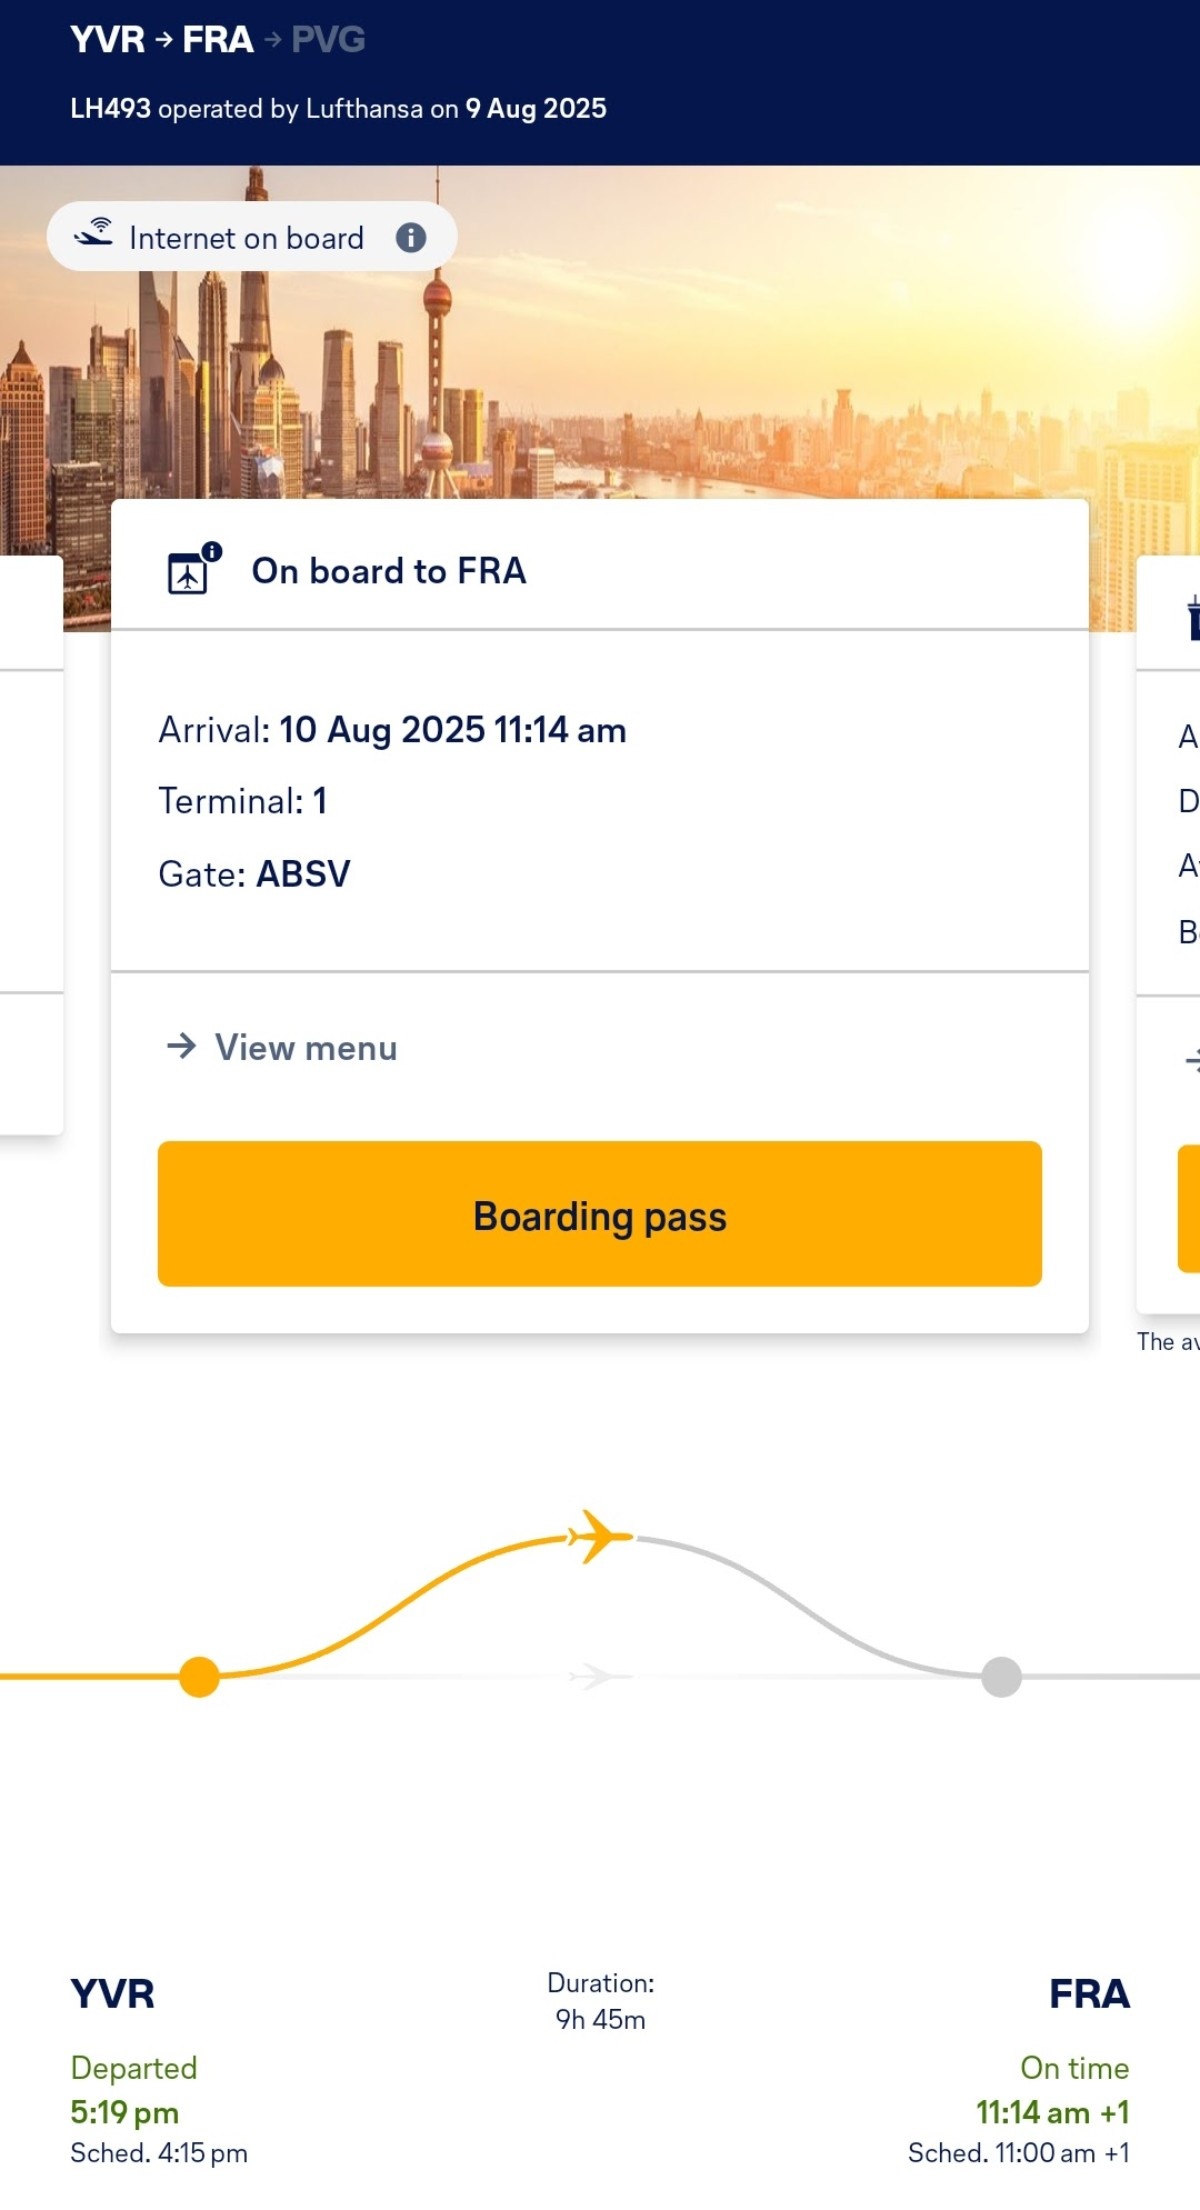Open the Internet on board pill
The width and height of the screenshot is (1200, 2210).
[x=252, y=237]
